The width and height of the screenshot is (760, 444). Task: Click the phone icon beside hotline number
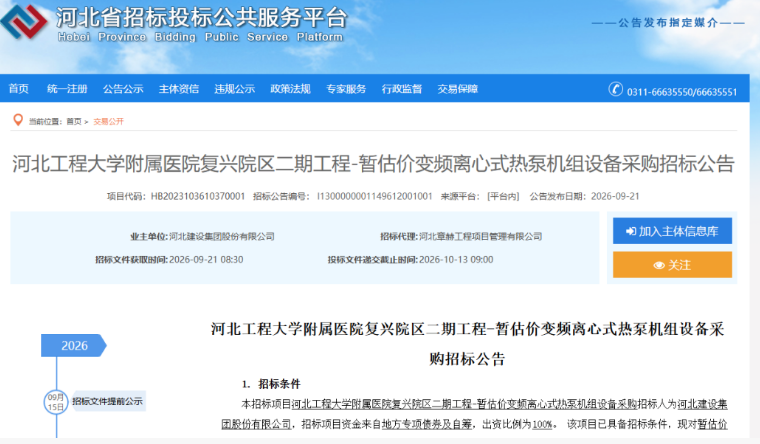click(x=616, y=89)
